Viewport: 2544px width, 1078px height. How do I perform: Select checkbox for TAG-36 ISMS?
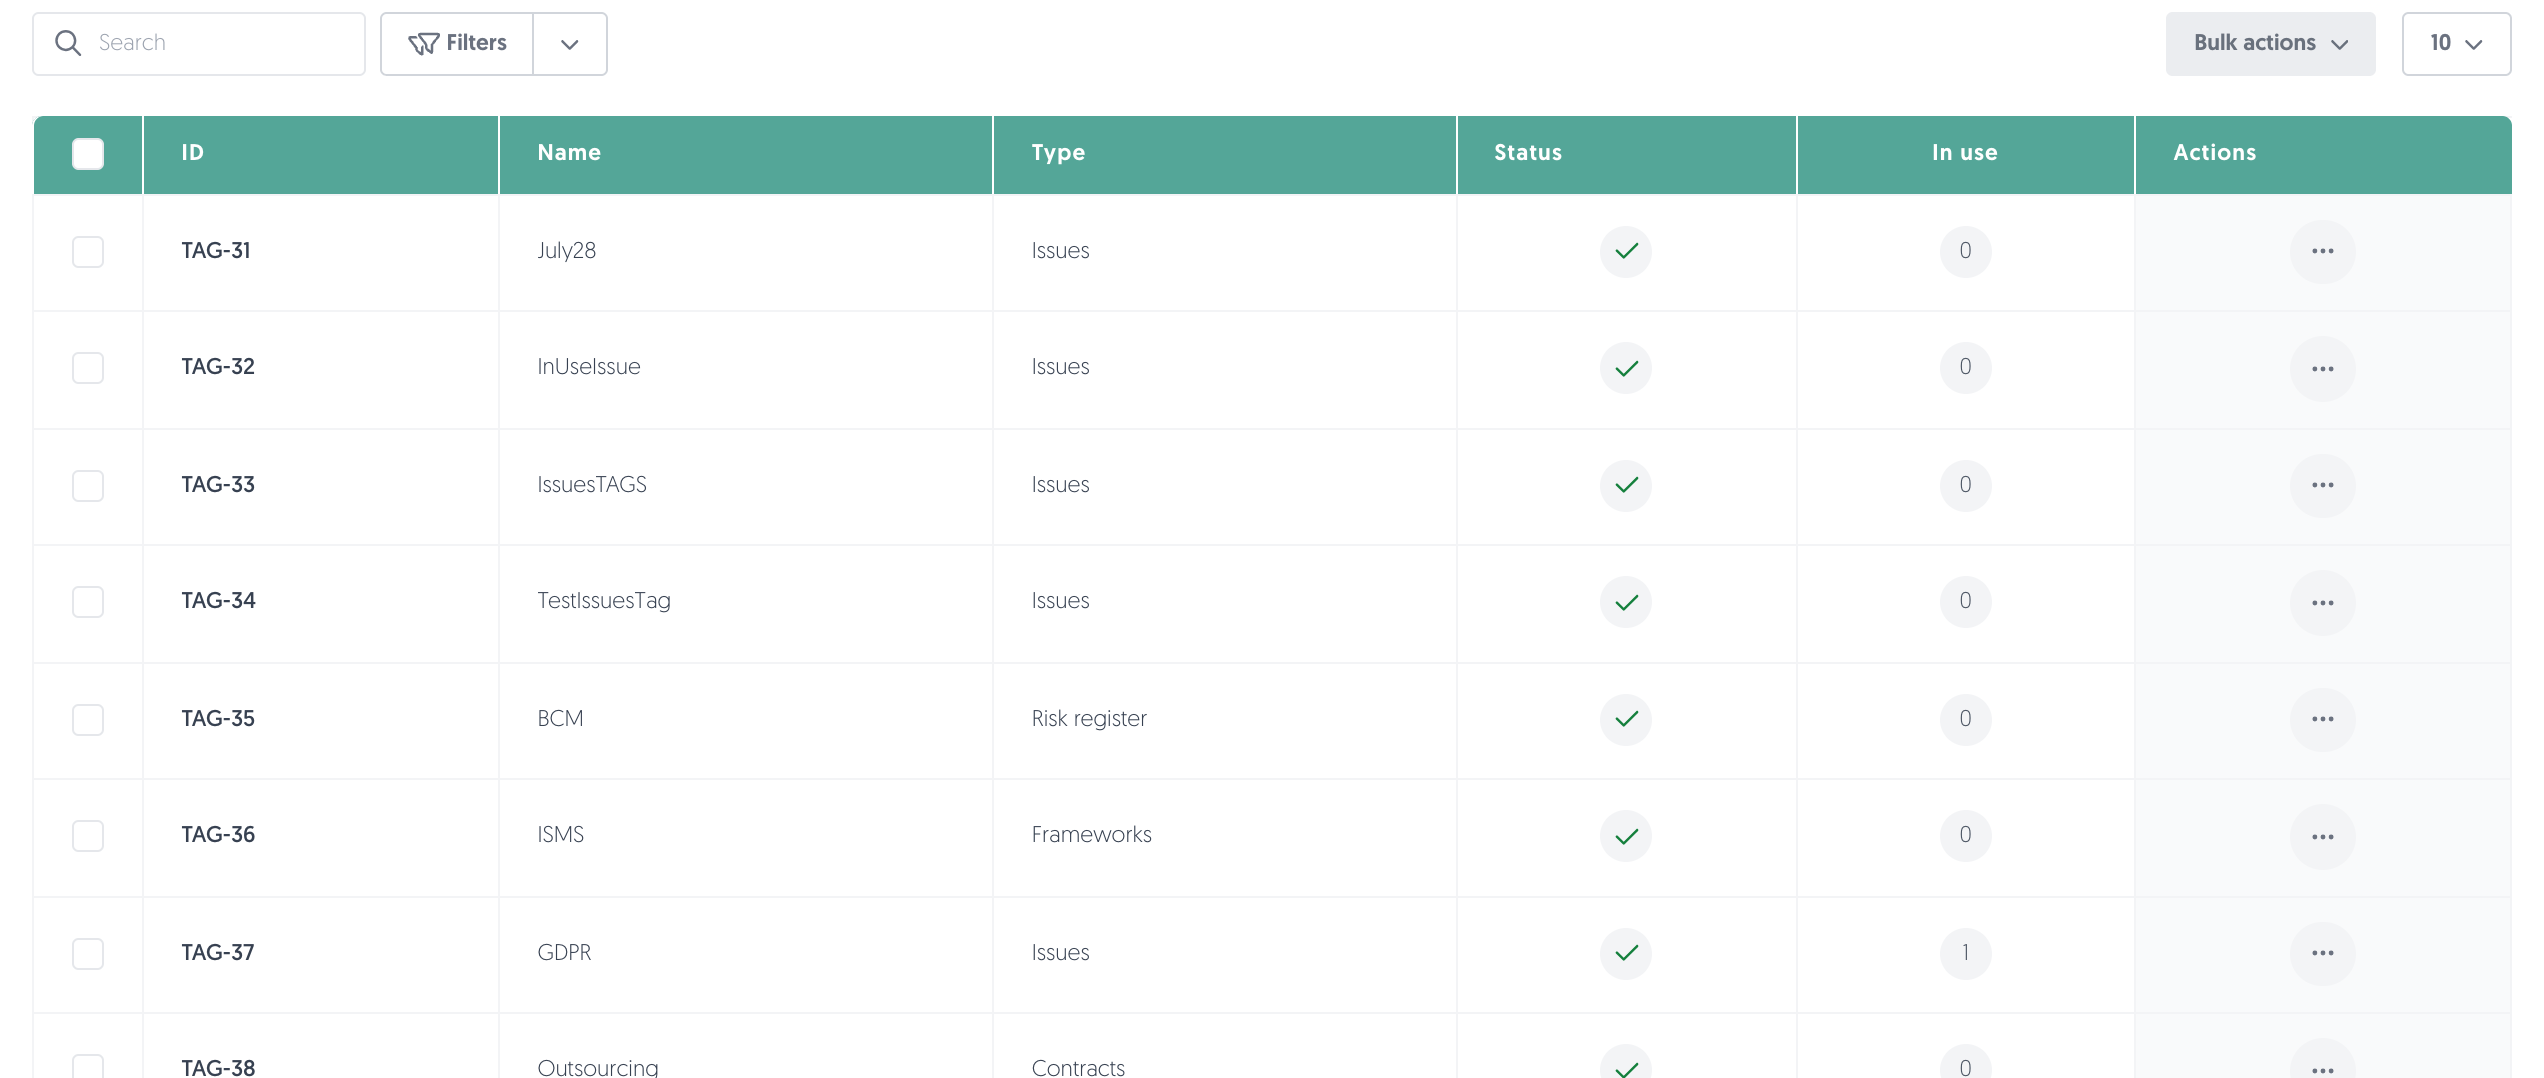click(88, 835)
